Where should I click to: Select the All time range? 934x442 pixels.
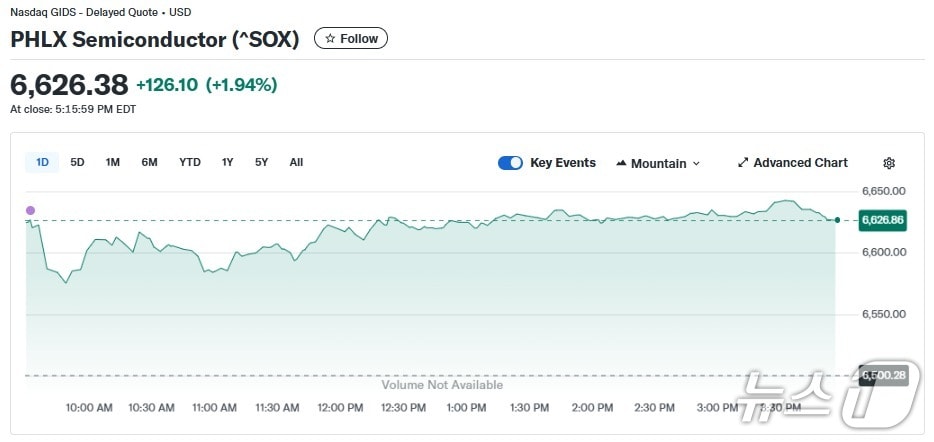tap(296, 162)
